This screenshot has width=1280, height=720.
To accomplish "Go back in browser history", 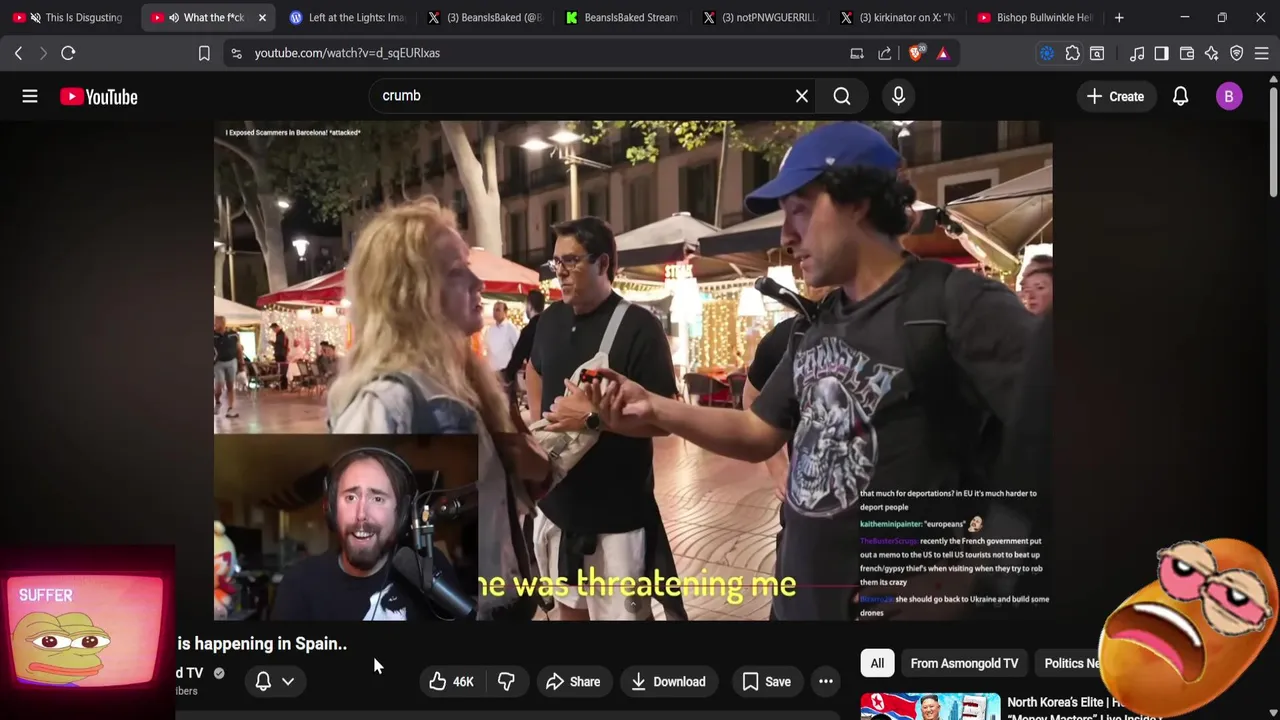I will 18,53.
